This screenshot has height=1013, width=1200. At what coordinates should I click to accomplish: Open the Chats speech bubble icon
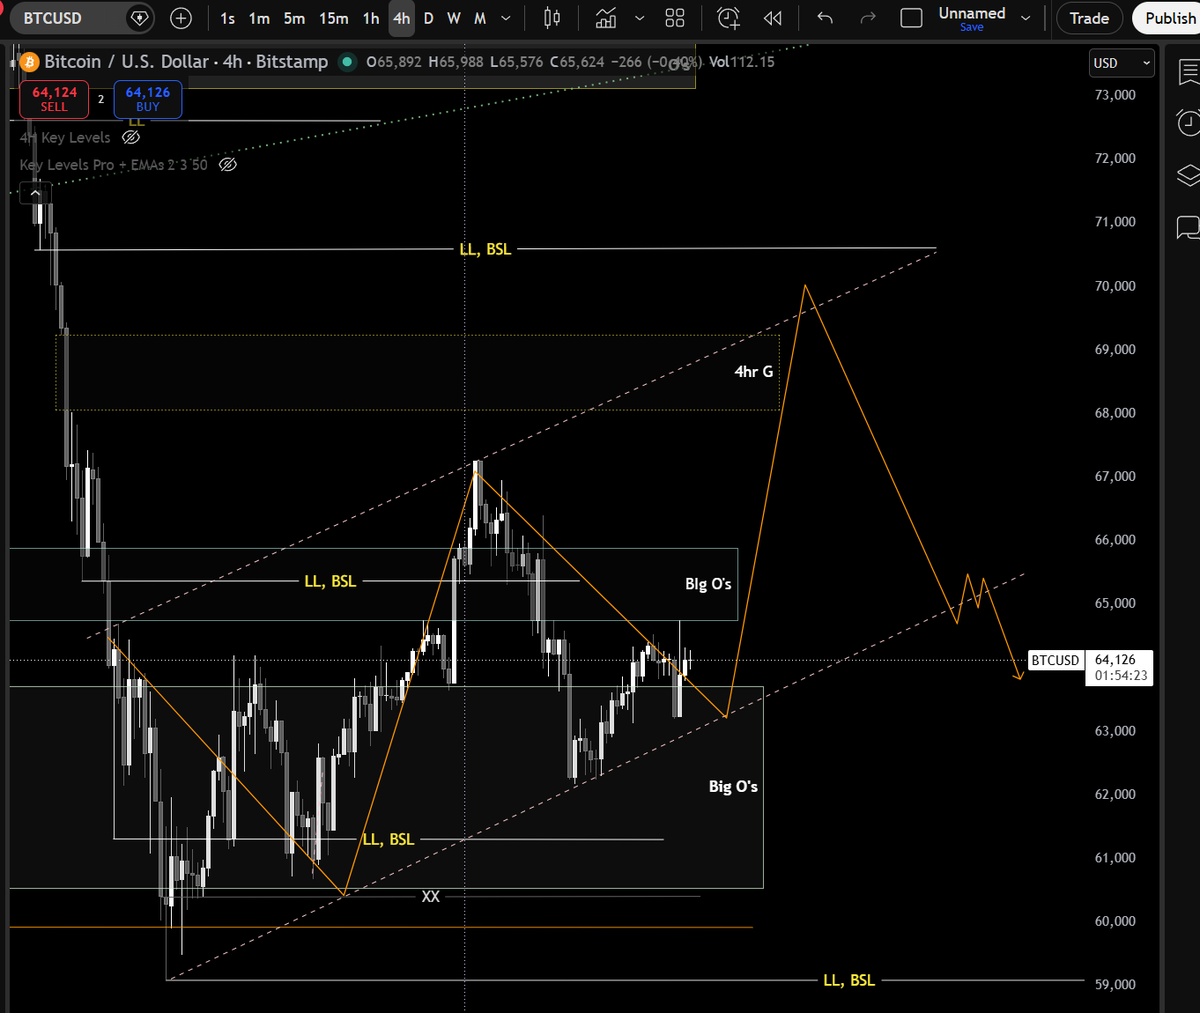pos(1188,228)
